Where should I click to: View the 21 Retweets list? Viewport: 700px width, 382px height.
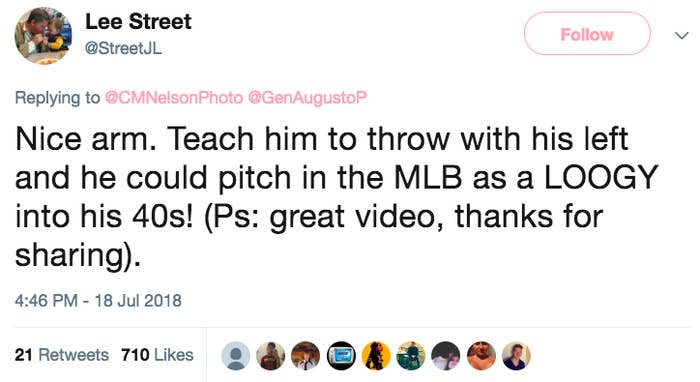click(x=62, y=355)
